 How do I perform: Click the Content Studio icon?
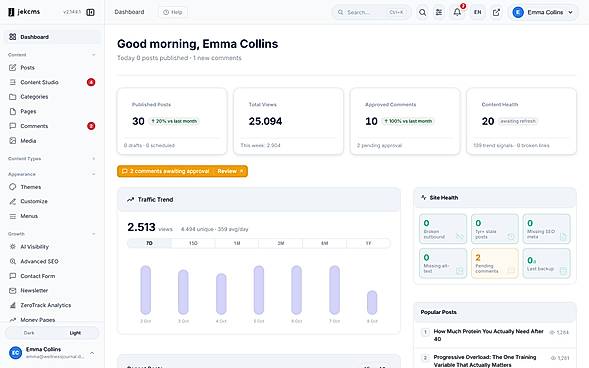coord(12,82)
